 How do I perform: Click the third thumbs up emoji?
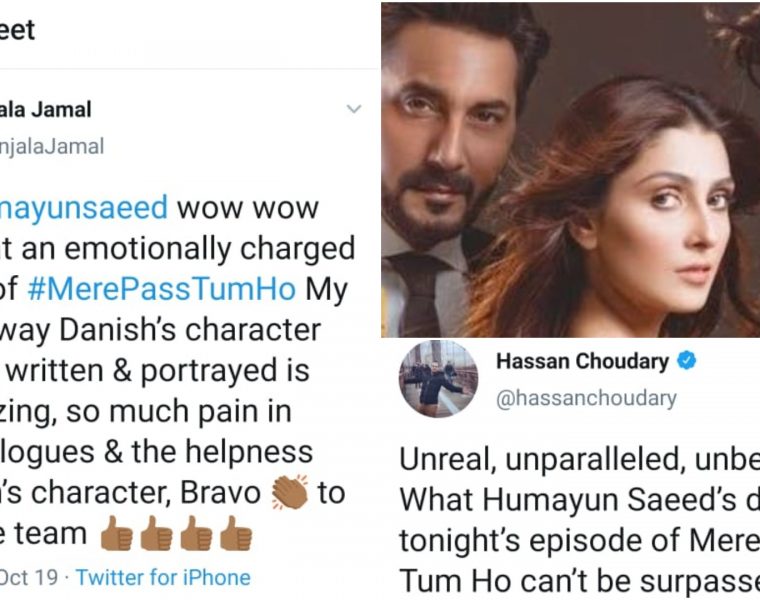coord(196,533)
